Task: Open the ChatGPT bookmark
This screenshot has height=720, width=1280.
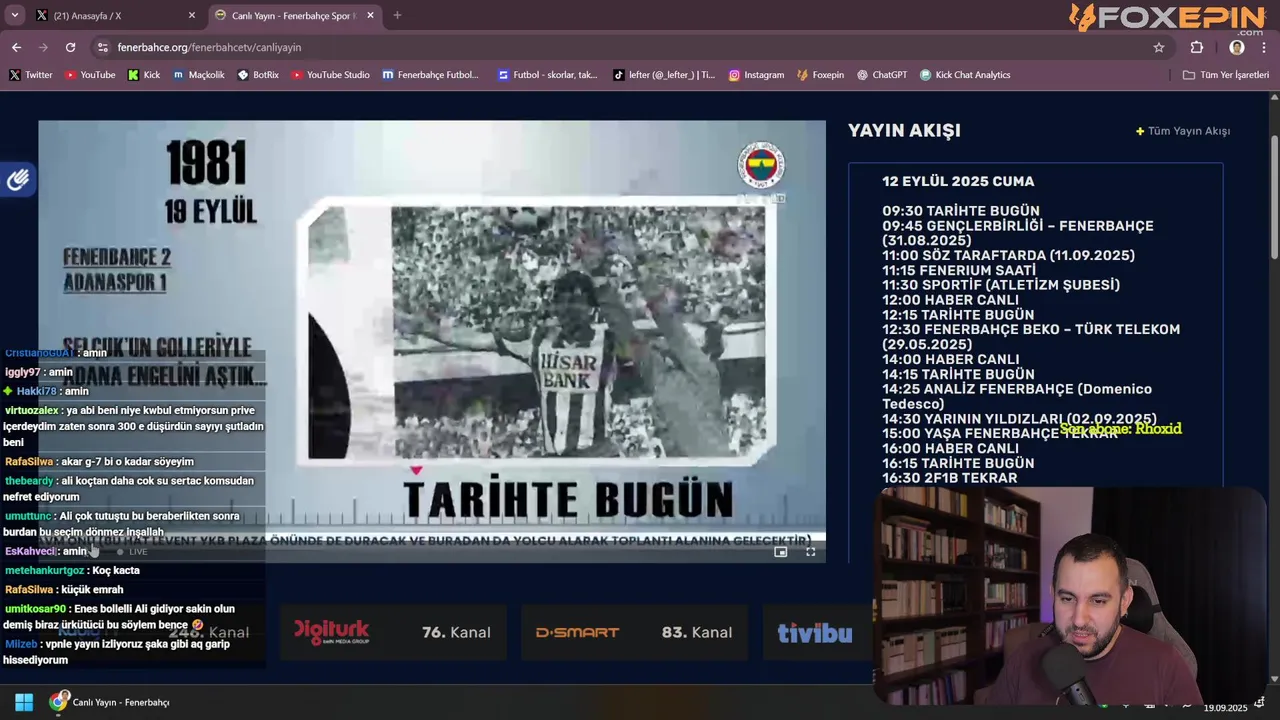Action: pos(881,75)
